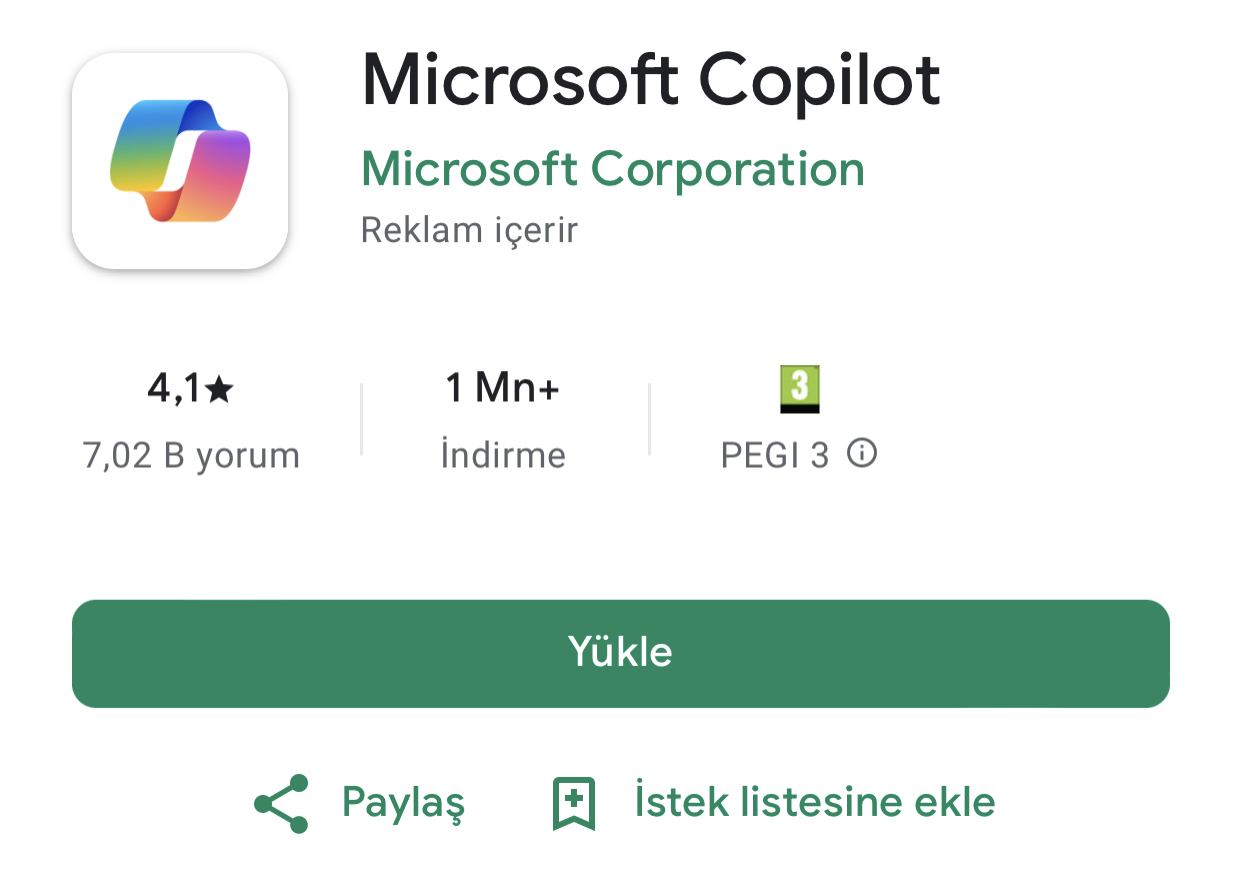Viewport: 1242px width, 879px height.
Task: Tap the 1 Mn+ downloads figure
Action: (502, 388)
